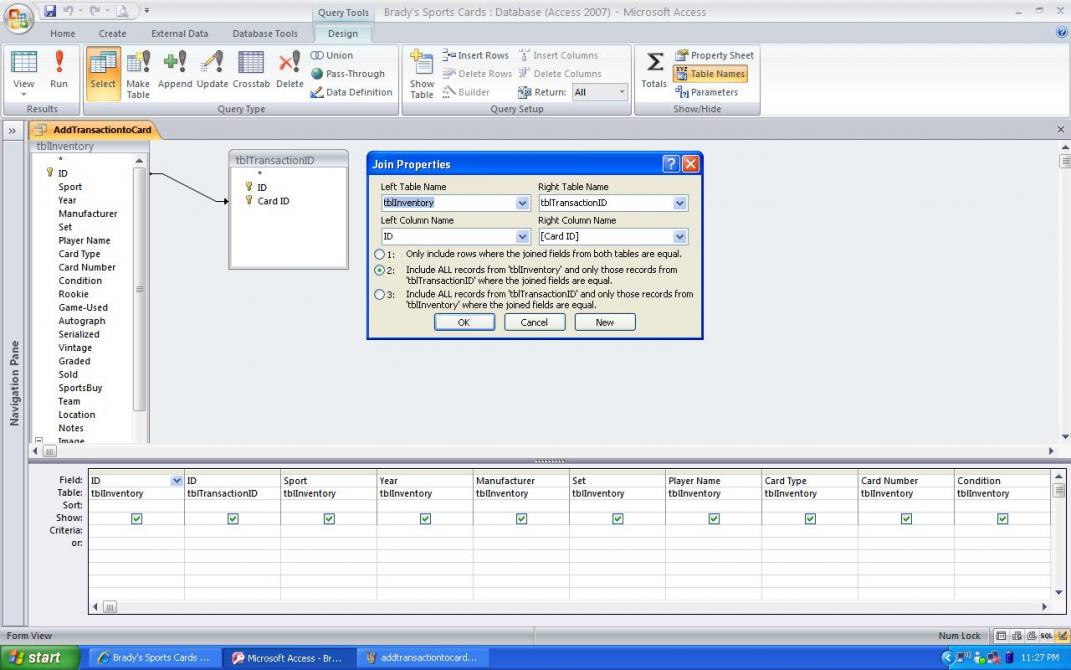Click Data Definition query button
The image size is (1071, 670).
click(x=351, y=92)
